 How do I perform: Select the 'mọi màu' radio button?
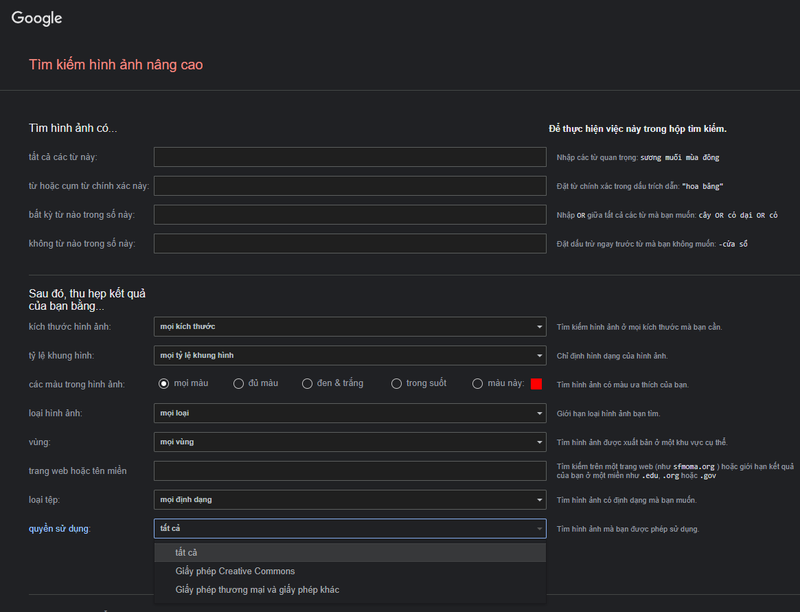tap(164, 384)
